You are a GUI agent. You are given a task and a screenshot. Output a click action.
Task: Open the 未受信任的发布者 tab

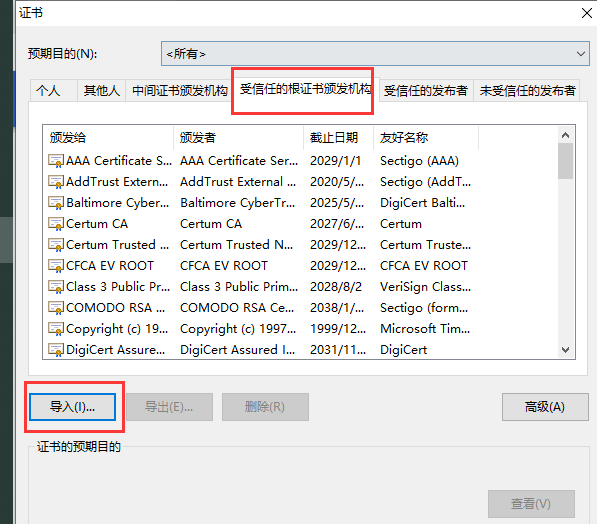527,91
